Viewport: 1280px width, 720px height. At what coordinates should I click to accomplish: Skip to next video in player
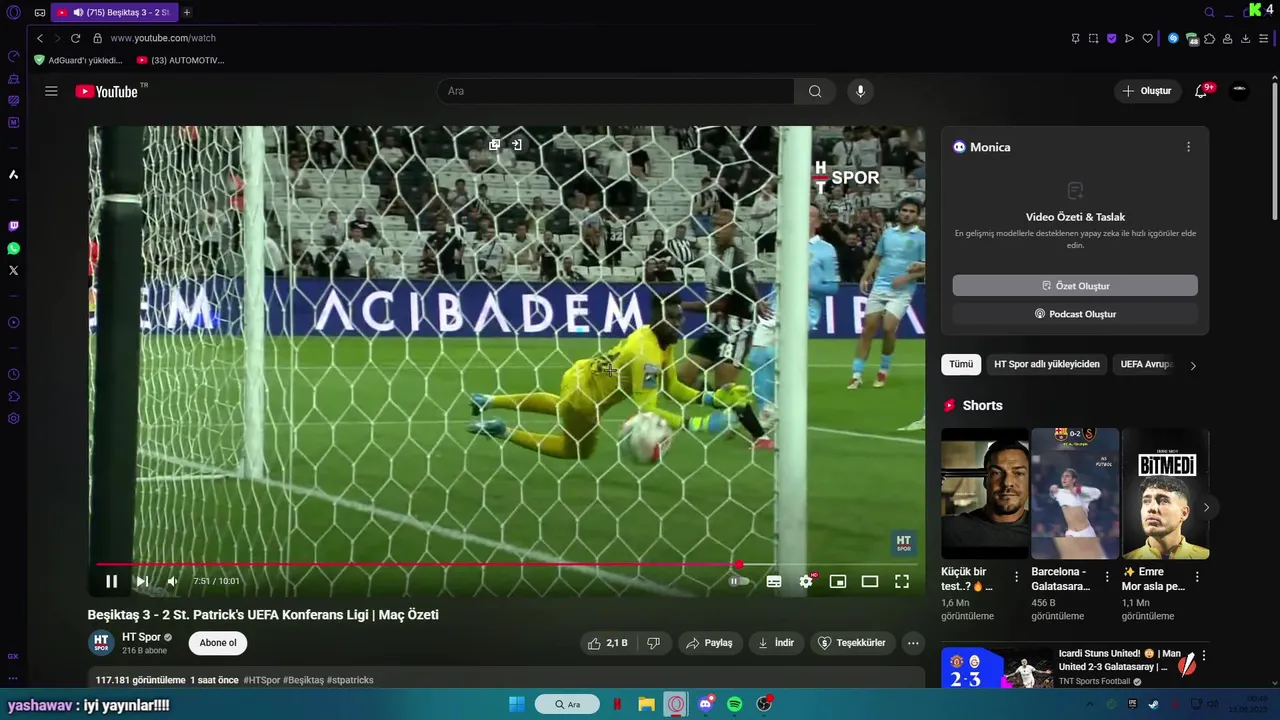coord(142,581)
